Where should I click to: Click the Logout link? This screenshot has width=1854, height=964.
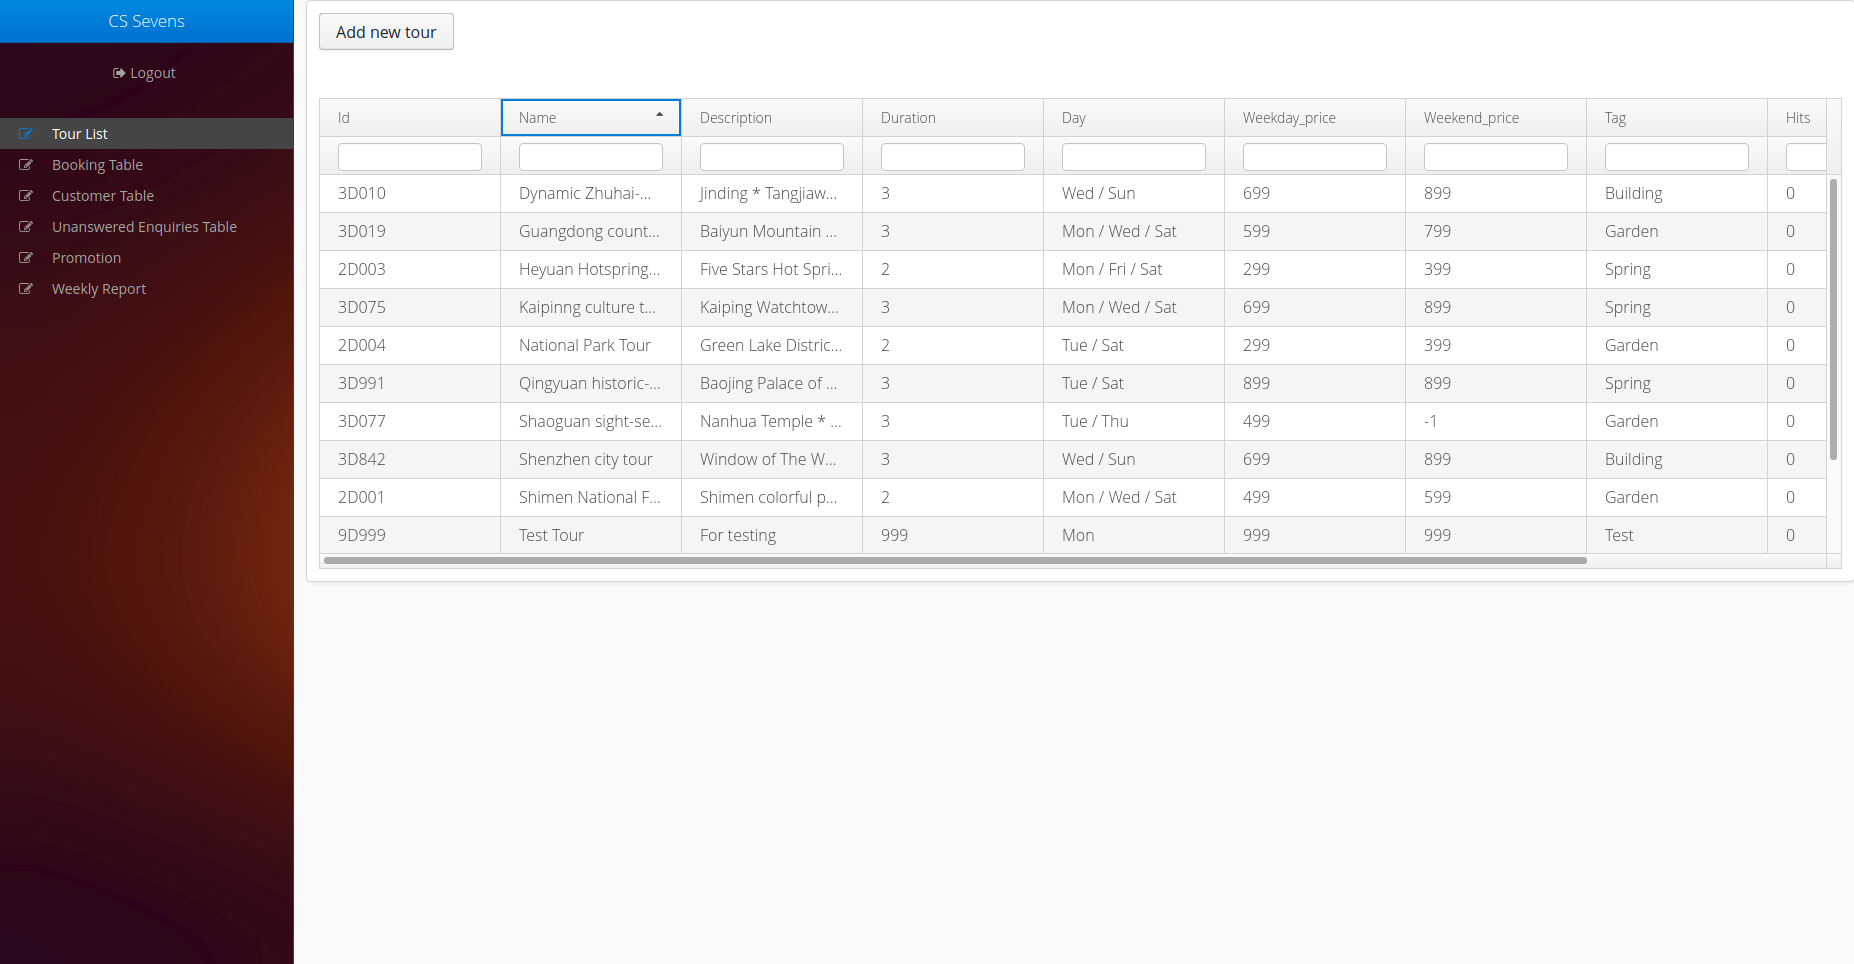(144, 73)
